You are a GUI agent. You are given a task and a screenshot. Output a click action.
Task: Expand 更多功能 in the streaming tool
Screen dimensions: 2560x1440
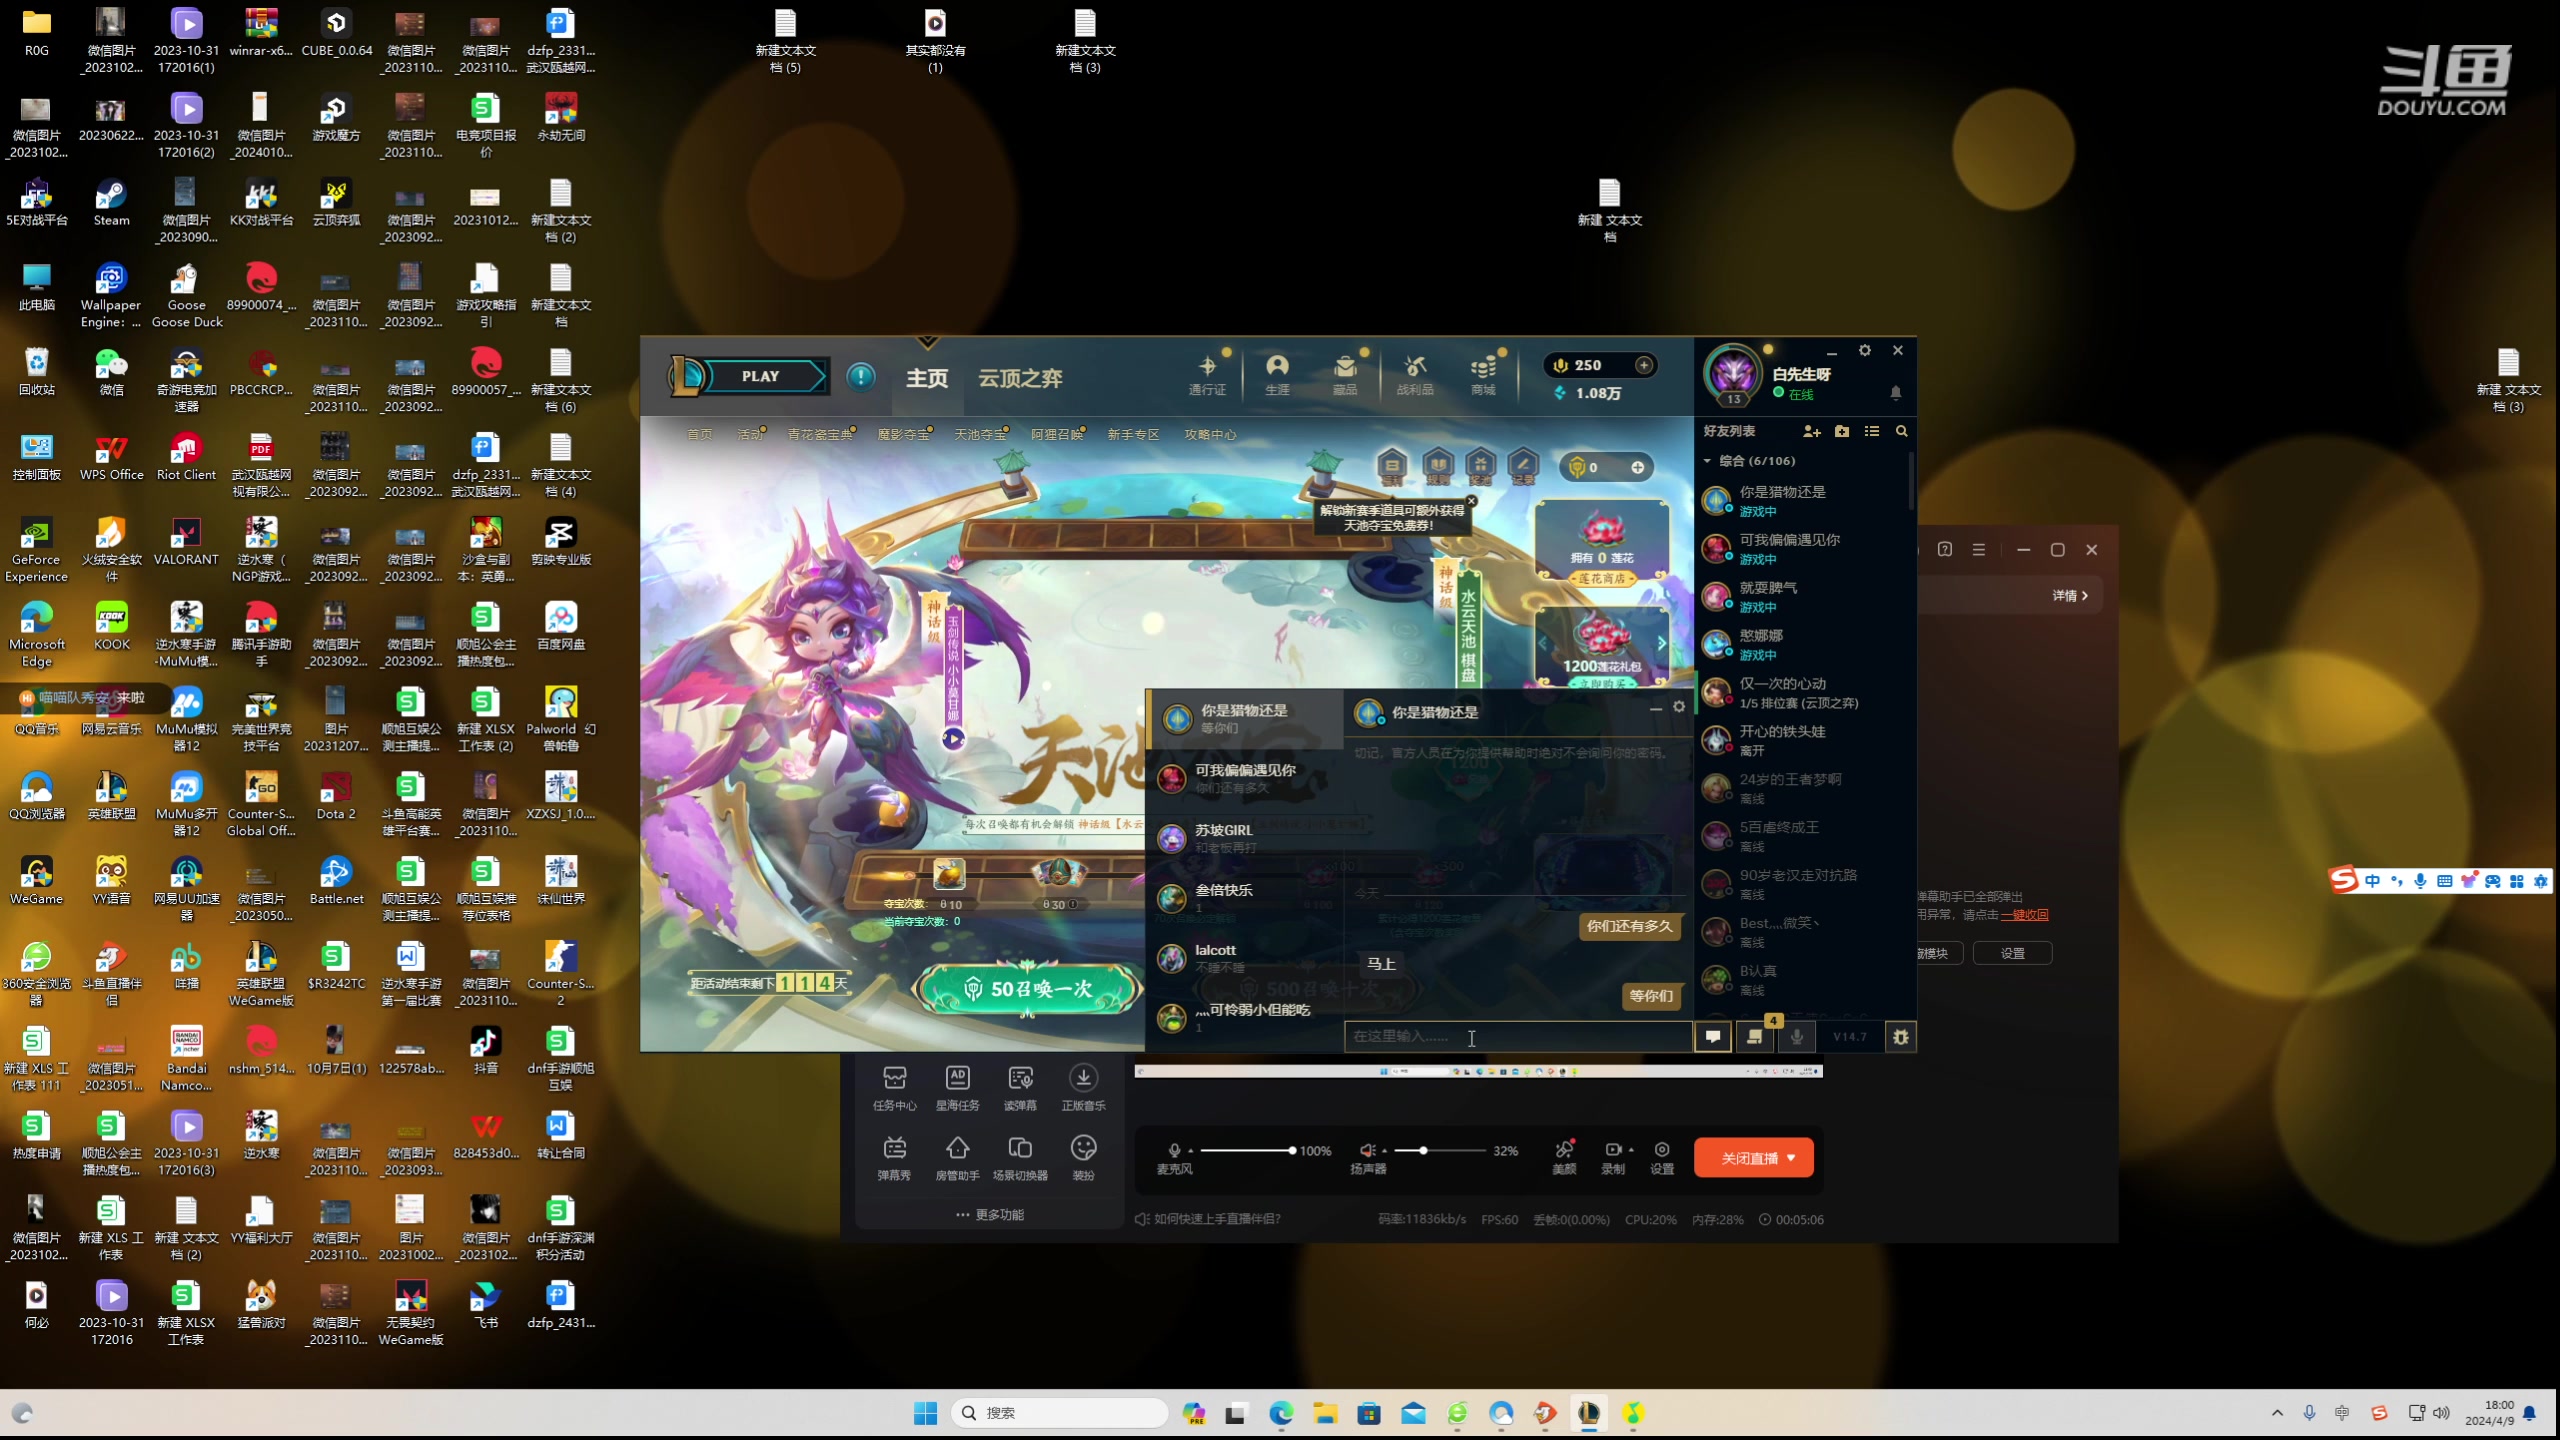[989, 1215]
